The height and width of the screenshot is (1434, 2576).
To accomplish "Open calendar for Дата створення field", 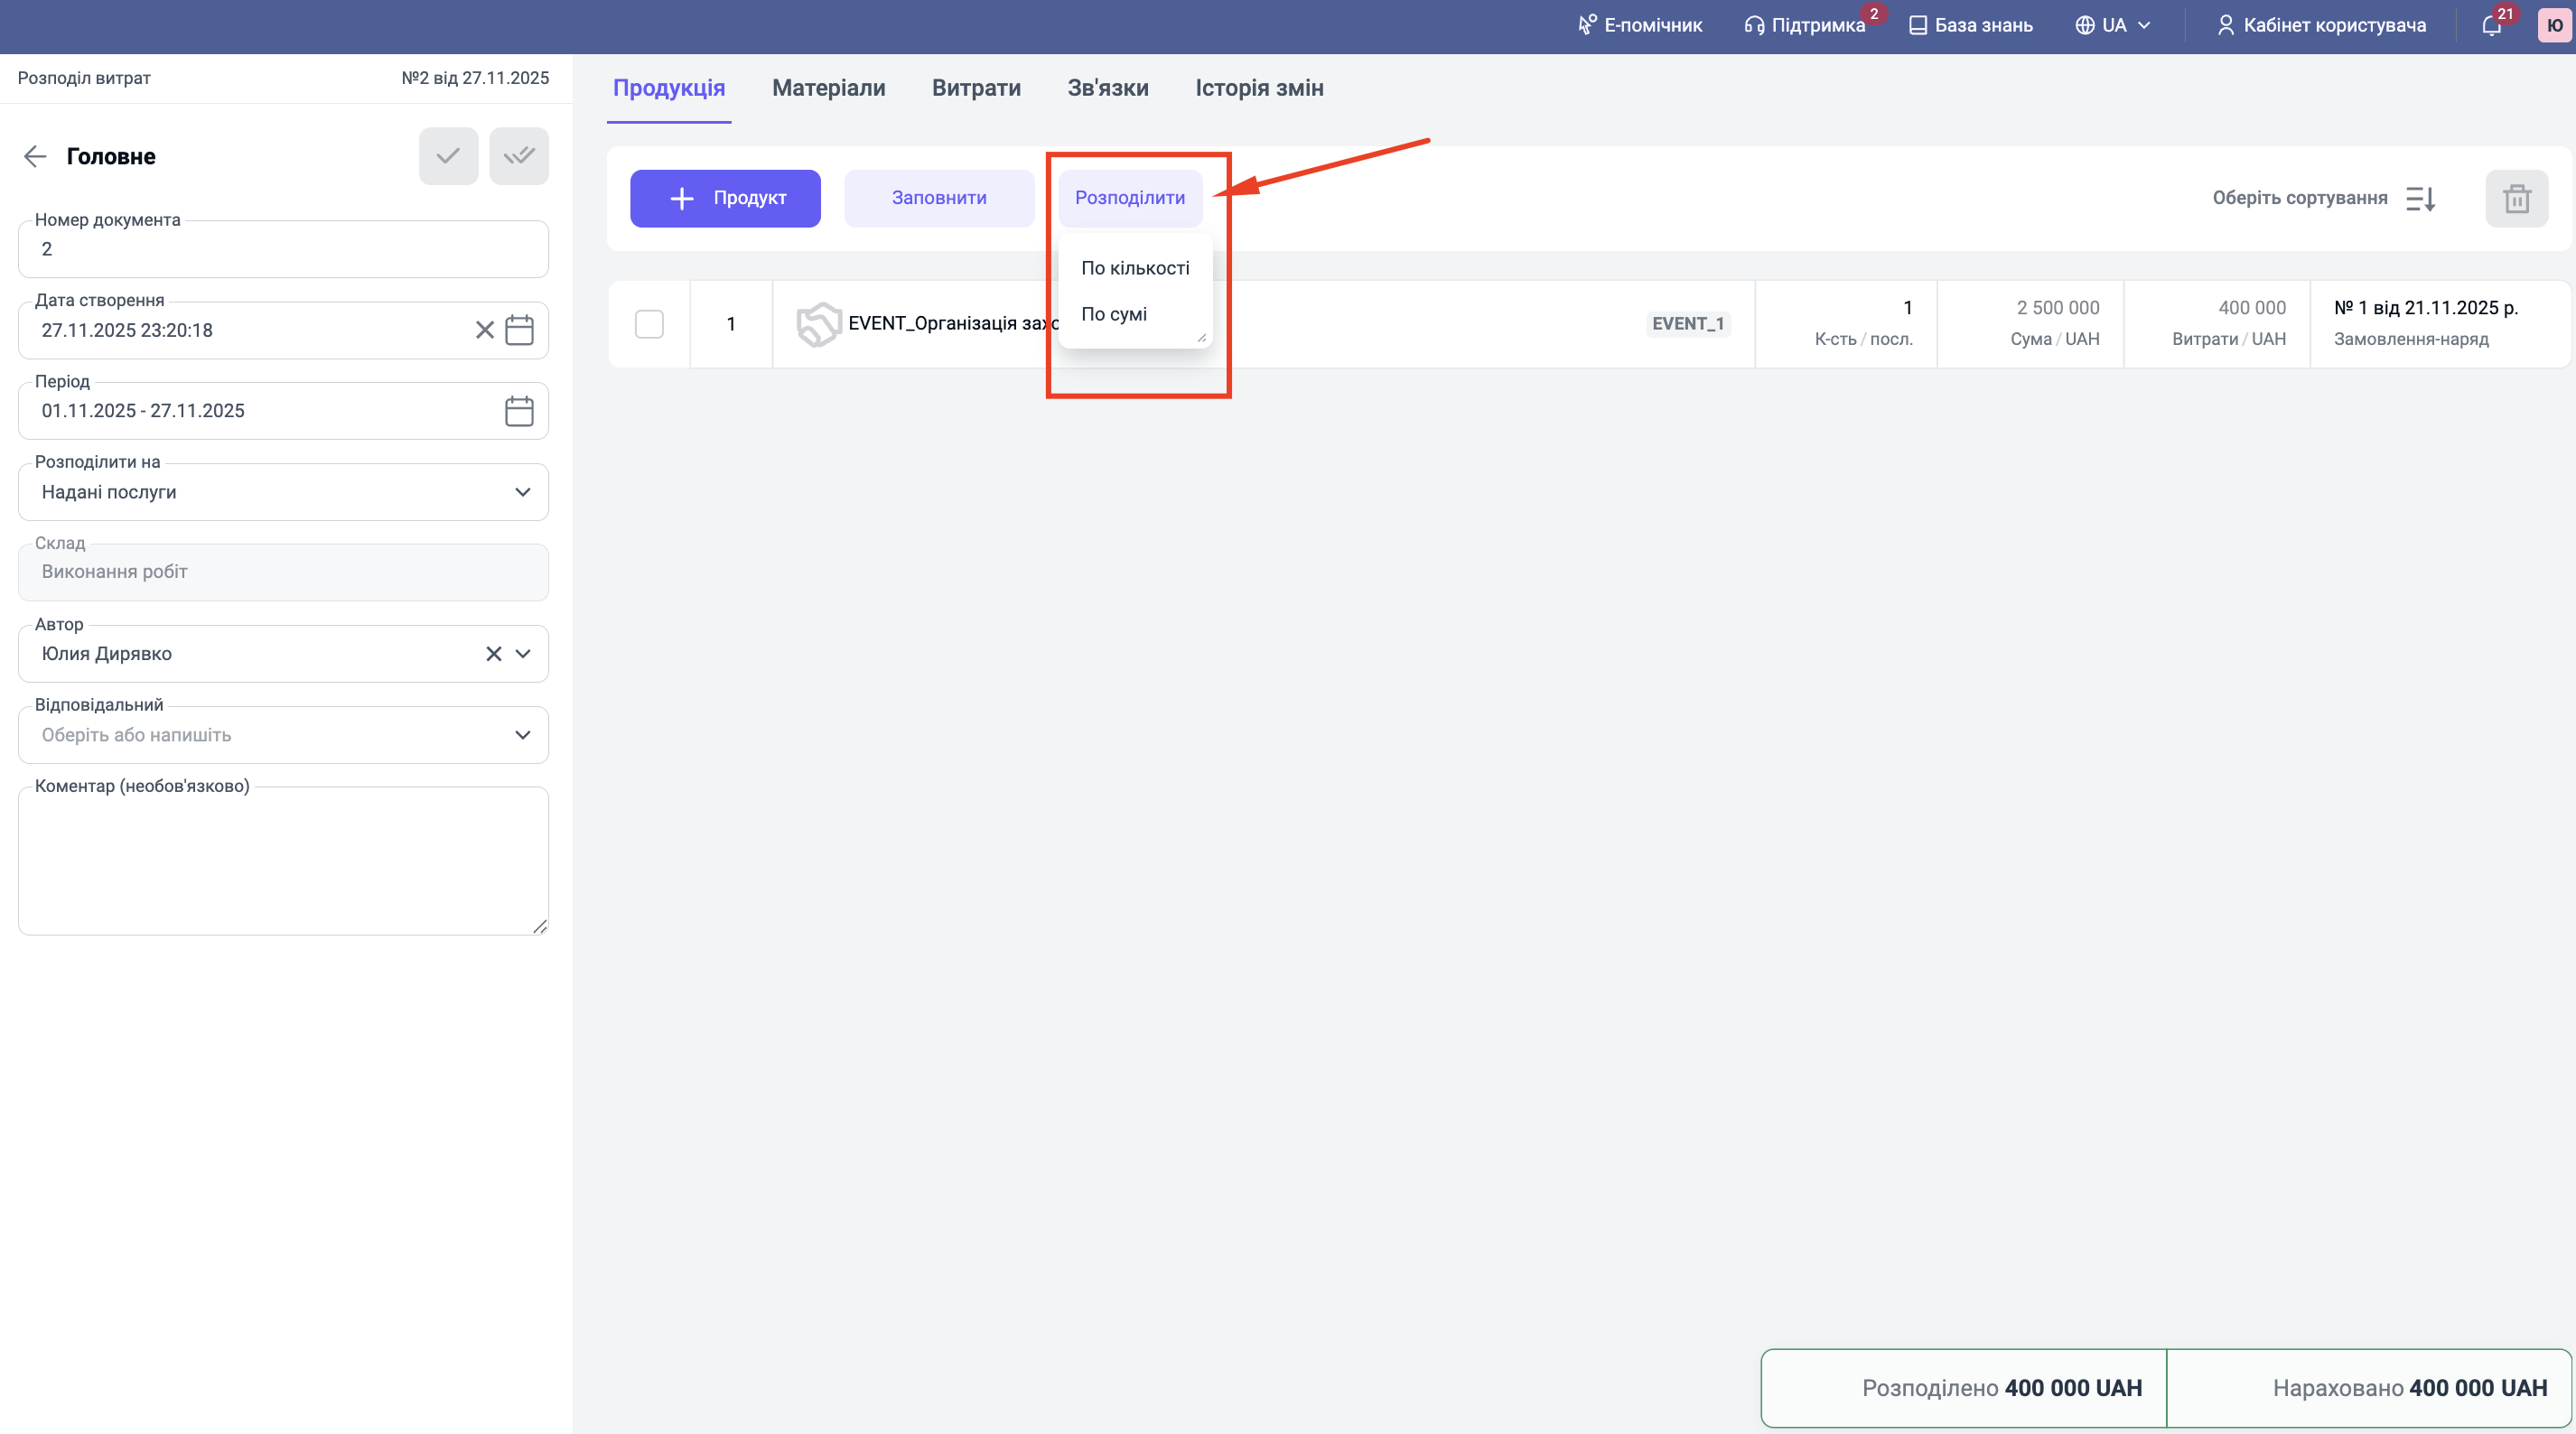I will [519, 330].
